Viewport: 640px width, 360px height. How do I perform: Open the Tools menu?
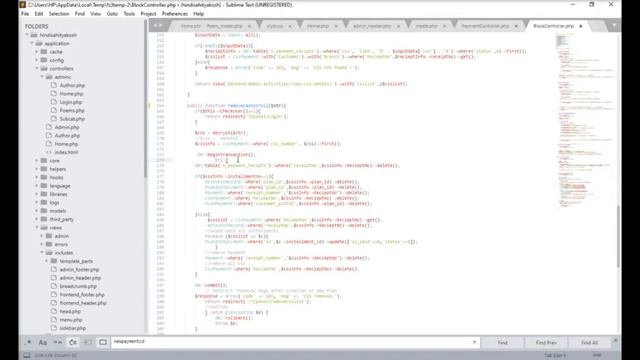tap(129, 14)
